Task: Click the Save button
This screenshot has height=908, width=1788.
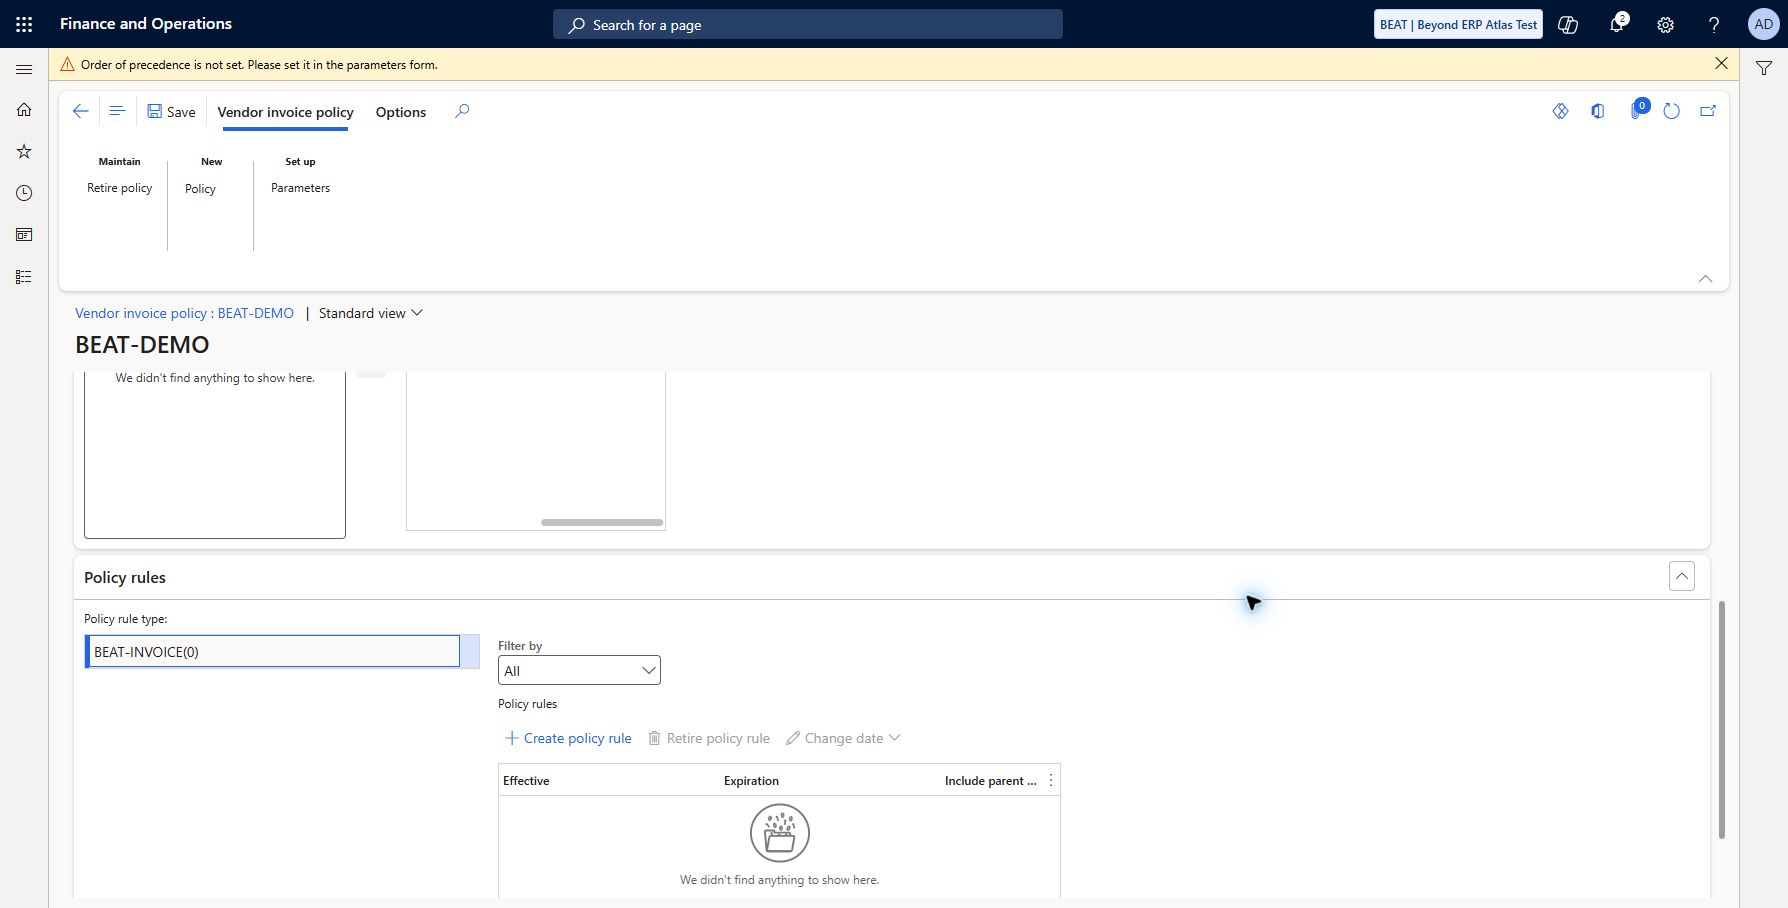Action: point(171,111)
